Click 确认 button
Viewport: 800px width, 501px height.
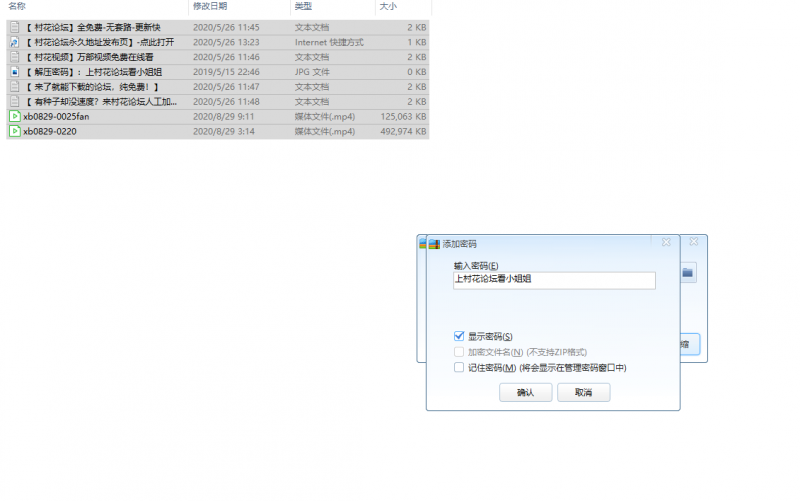(526, 392)
